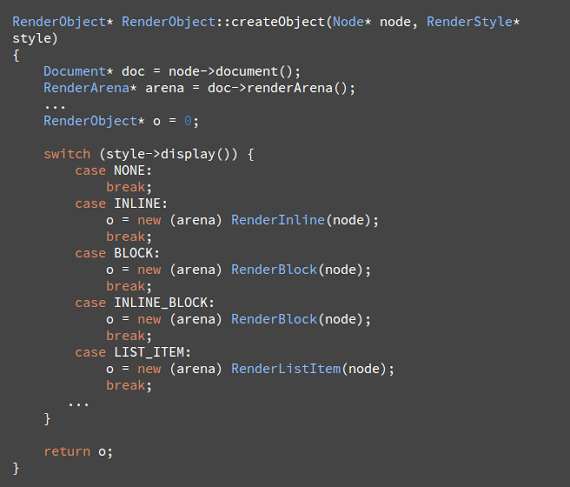Click RenderInline(node) constructor call
570x487 pixels.
pos(301,220)
